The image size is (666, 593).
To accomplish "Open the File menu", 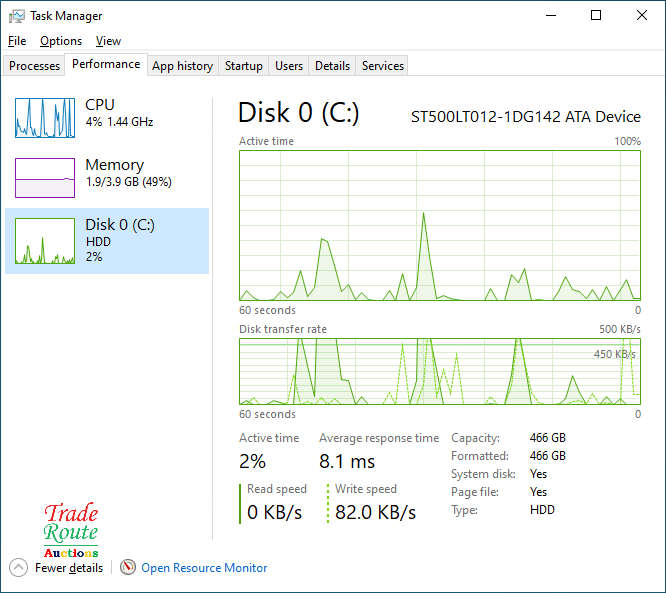I will click(17, 41).
